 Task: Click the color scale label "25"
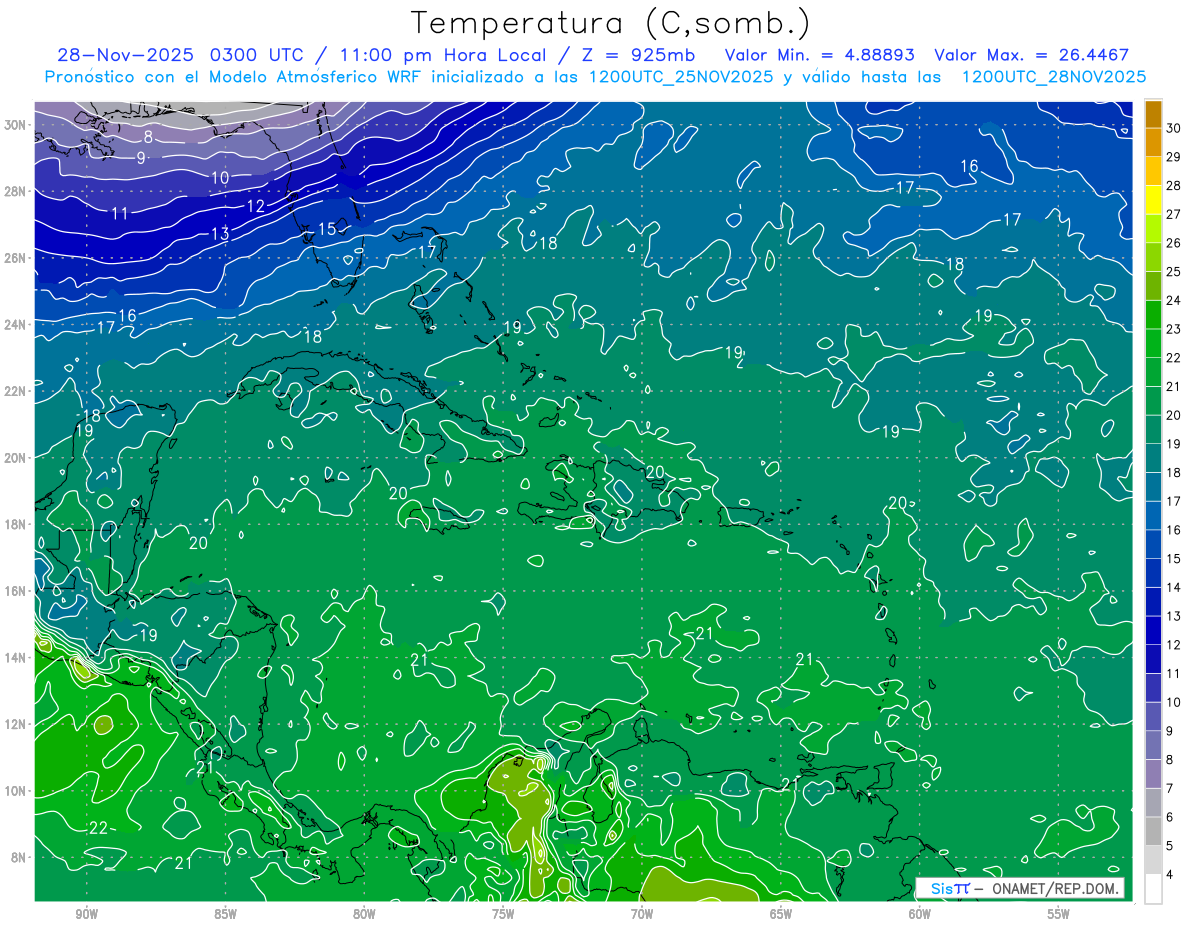pos(1174,272)
